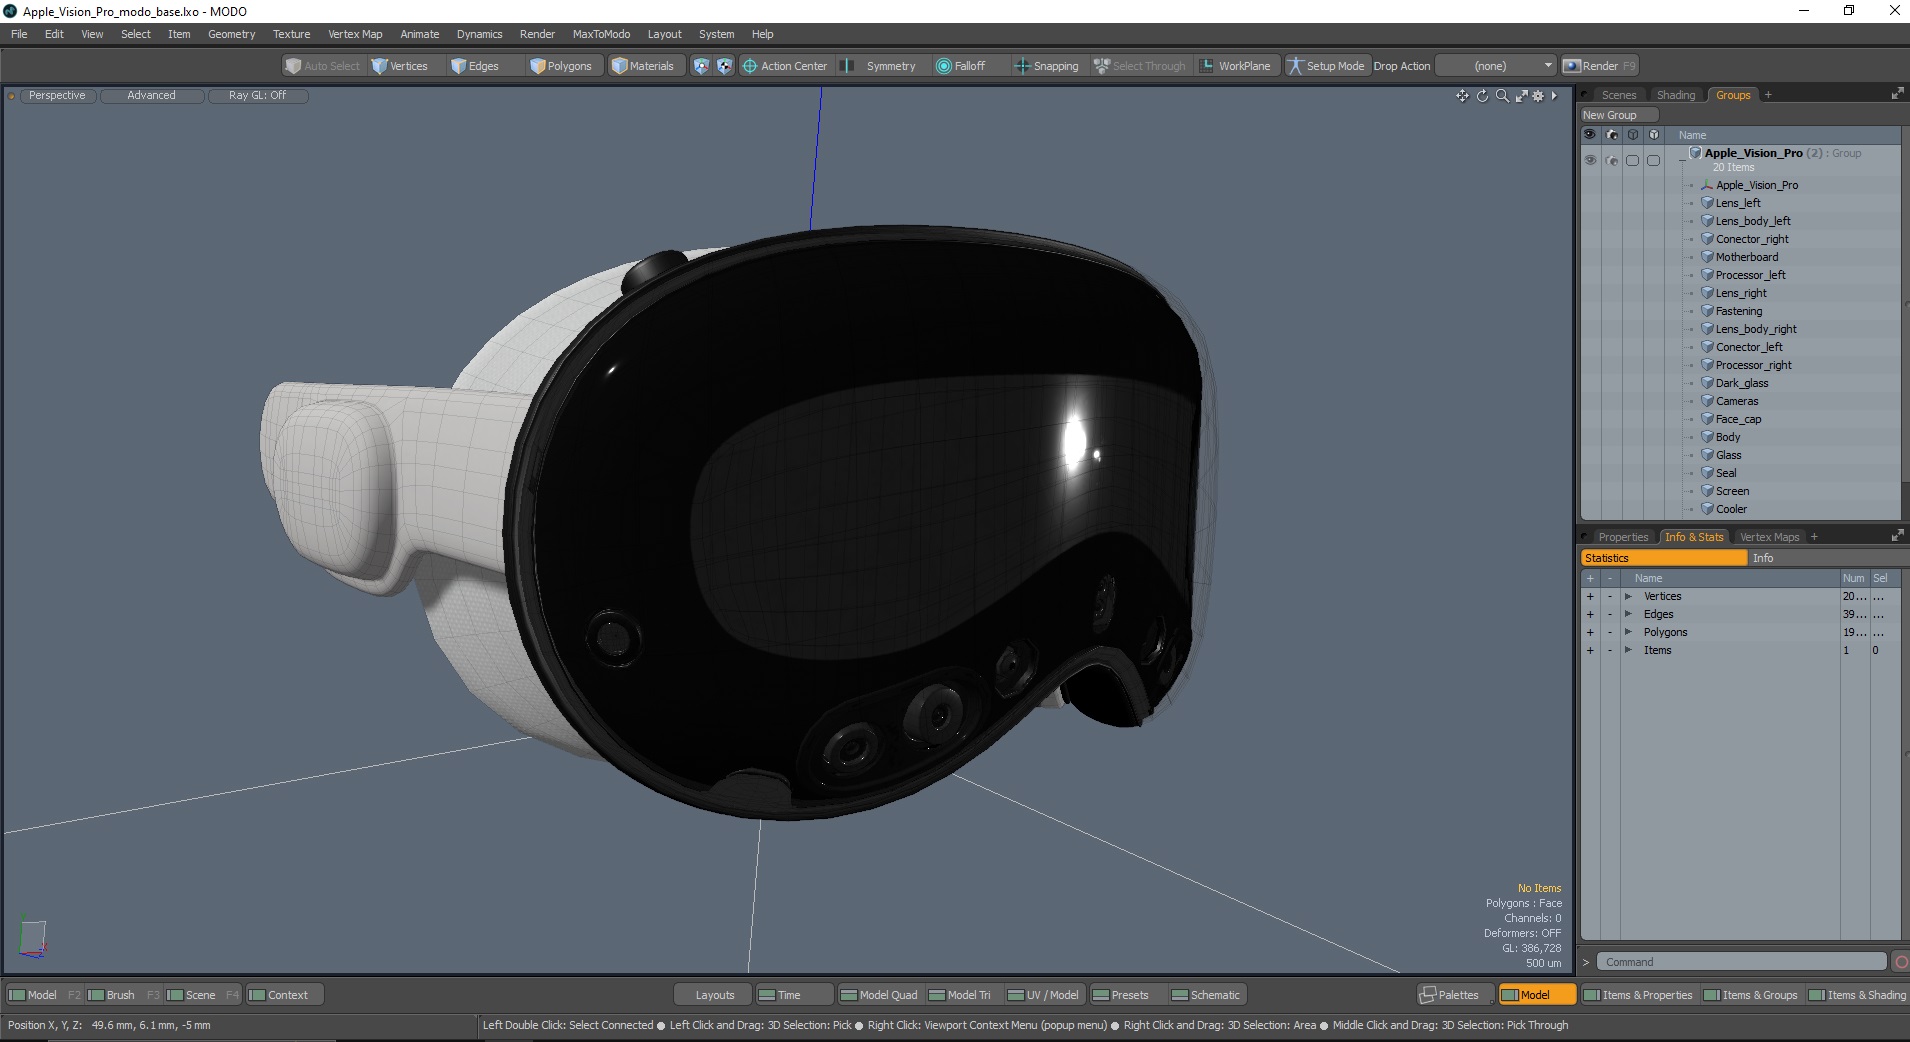Open Advanced shading style dropdown
The width and height of the screenshot is (1910, 1042).
[x=151, y=96]
